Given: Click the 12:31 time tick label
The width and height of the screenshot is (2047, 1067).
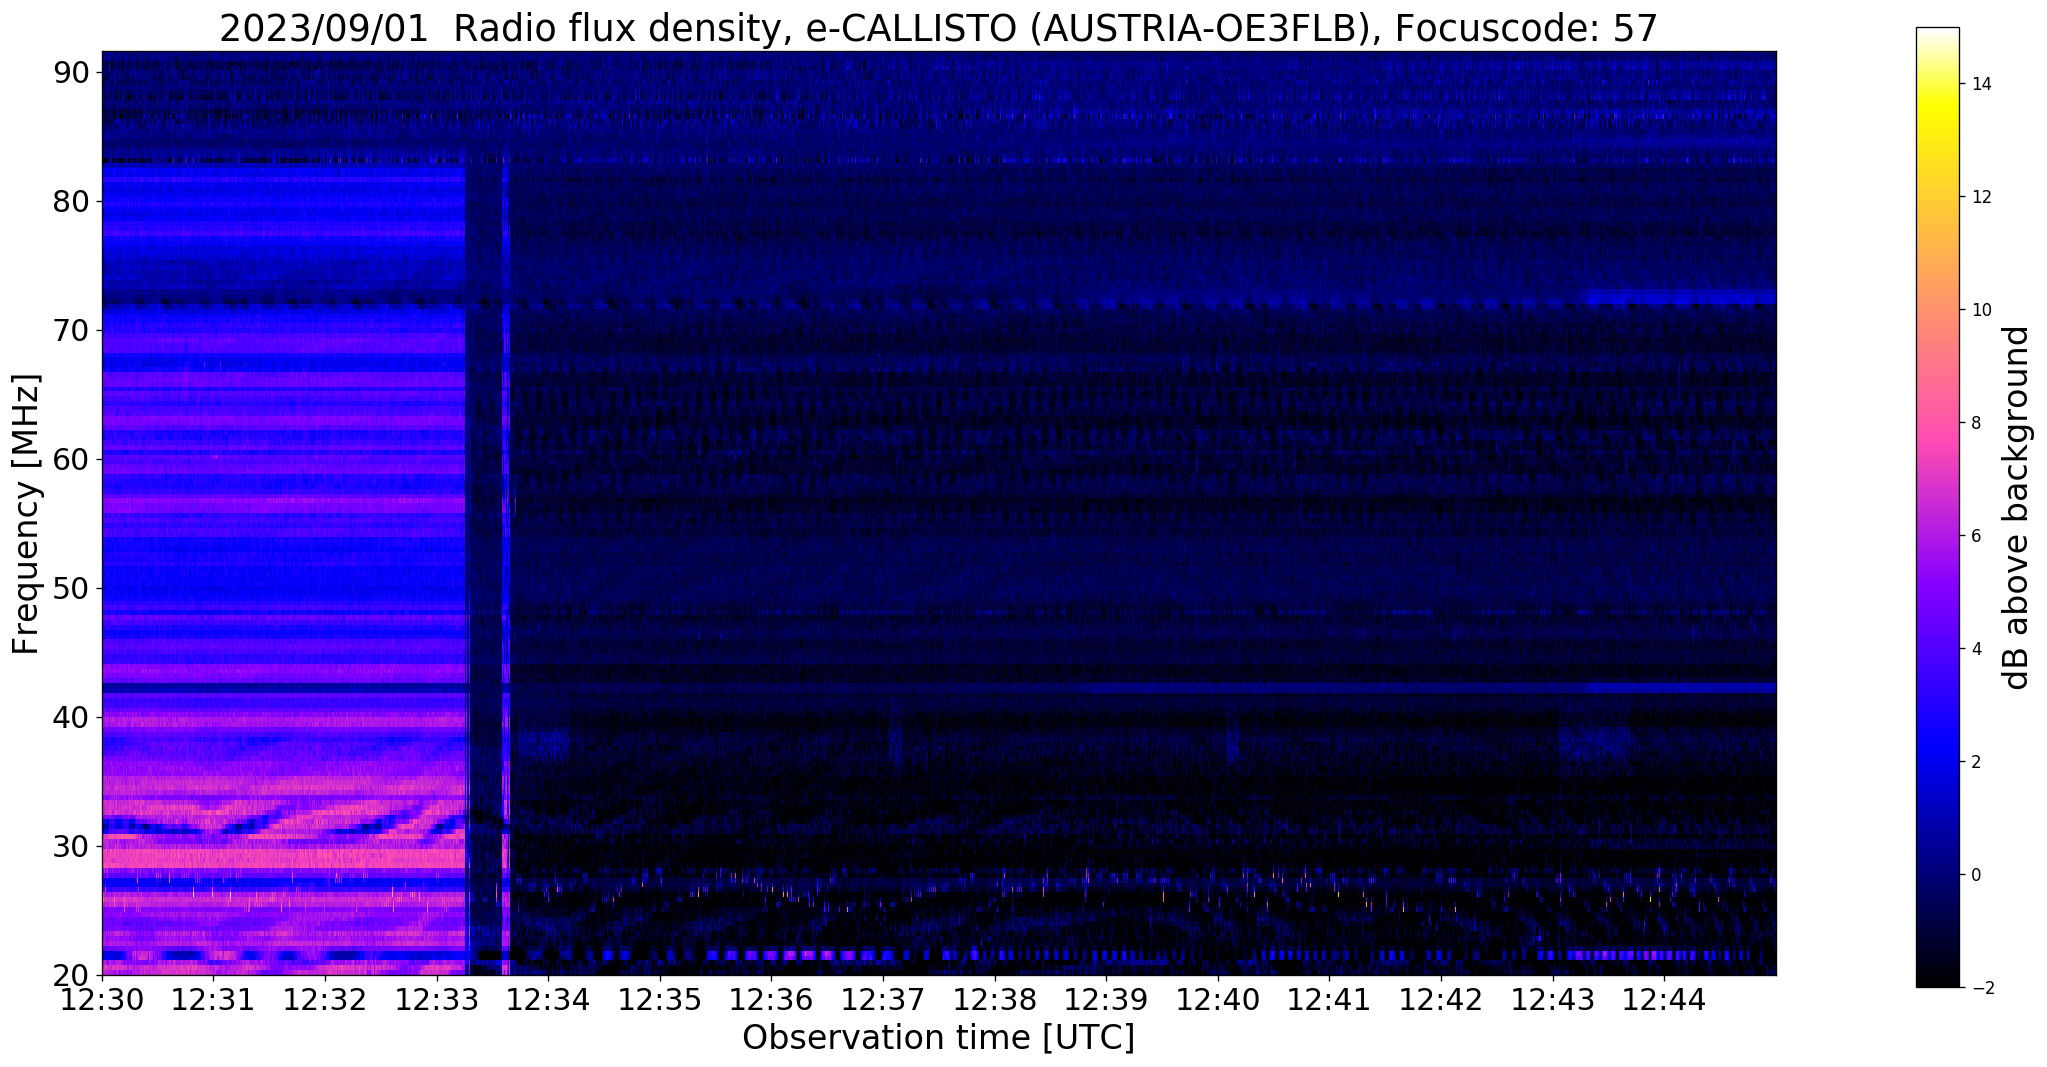Looking at the screenshot, I should point(214,999).
